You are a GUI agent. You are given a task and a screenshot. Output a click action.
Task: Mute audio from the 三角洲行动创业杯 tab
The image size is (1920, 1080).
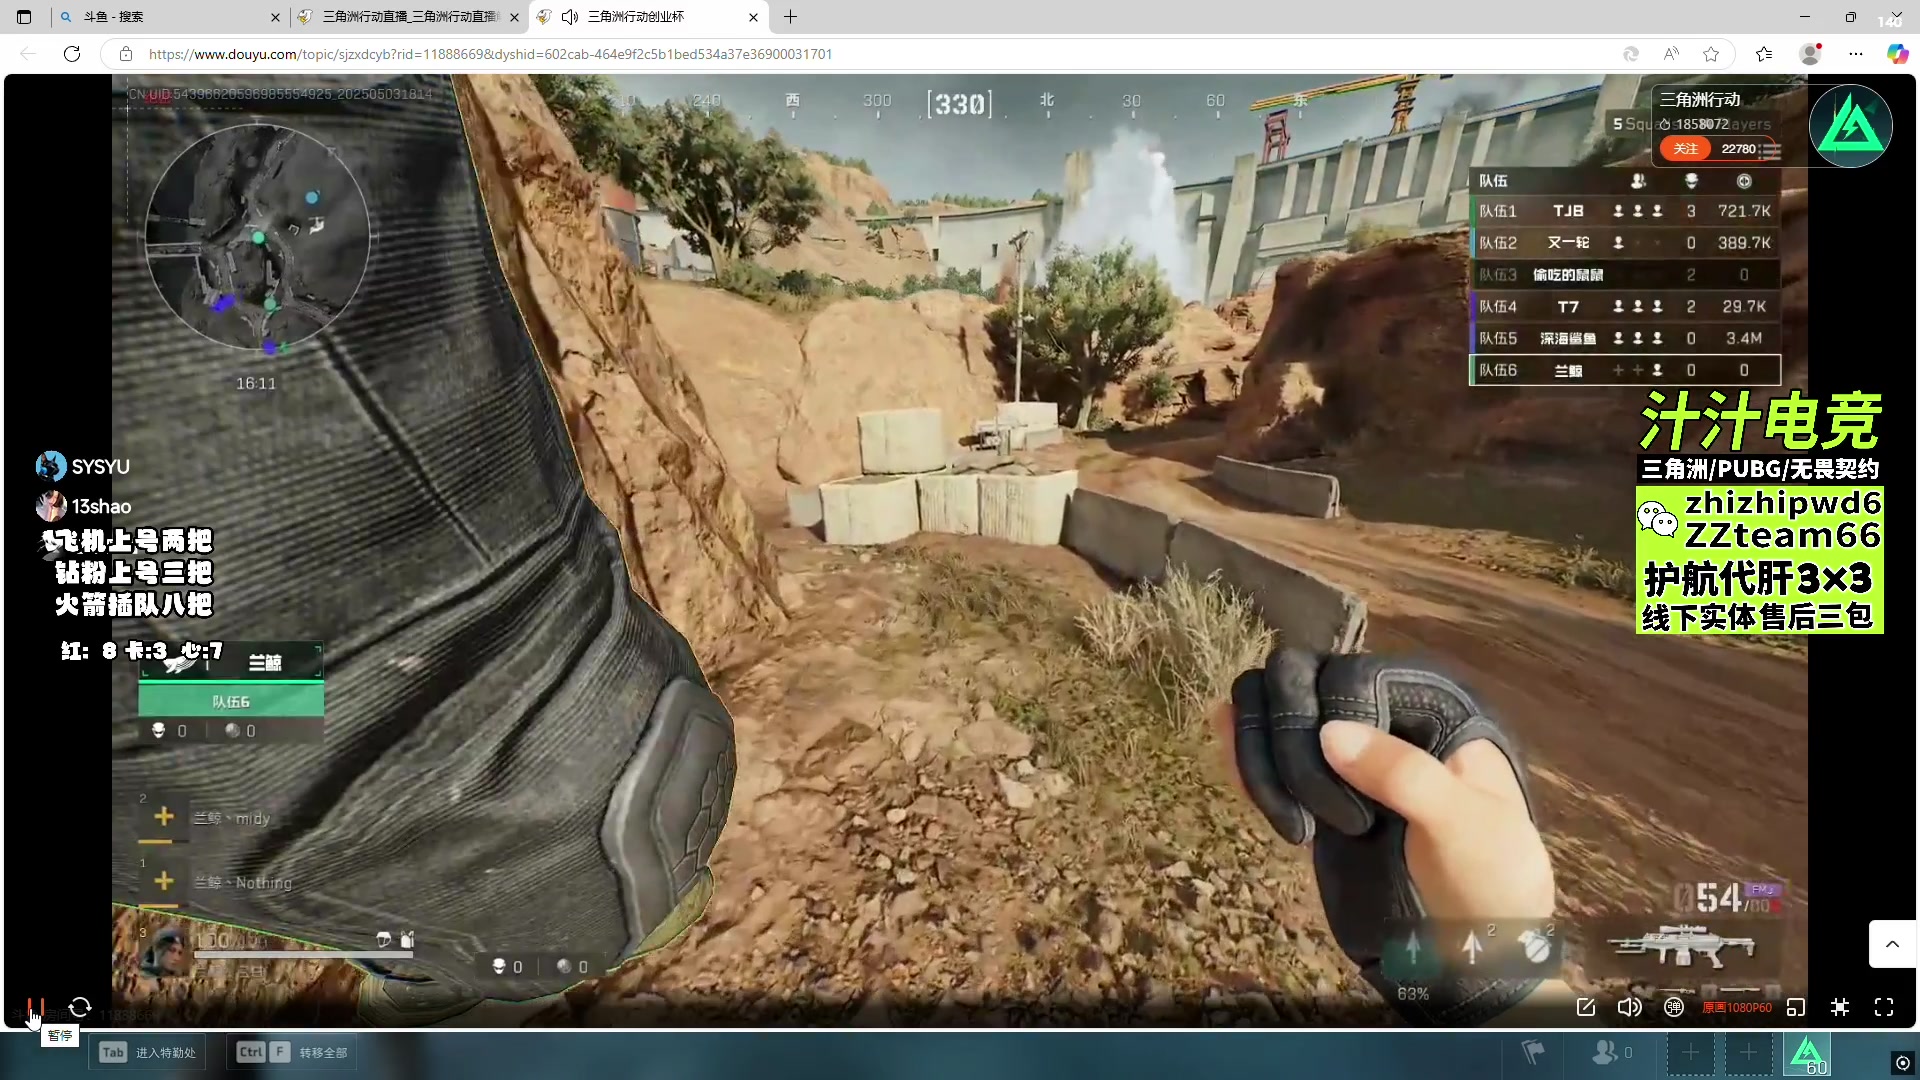(x=570, y=17)
